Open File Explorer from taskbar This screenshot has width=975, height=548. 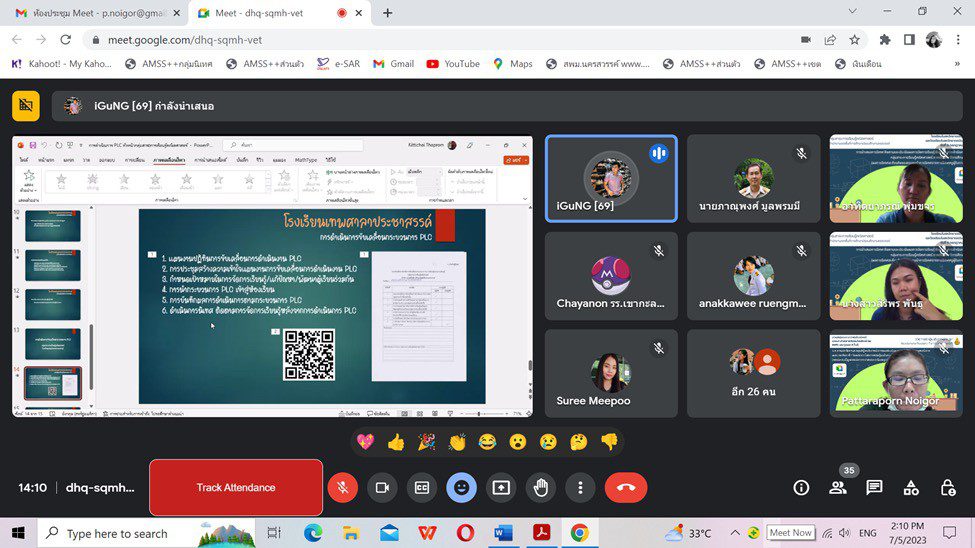[x=351, y=533]
